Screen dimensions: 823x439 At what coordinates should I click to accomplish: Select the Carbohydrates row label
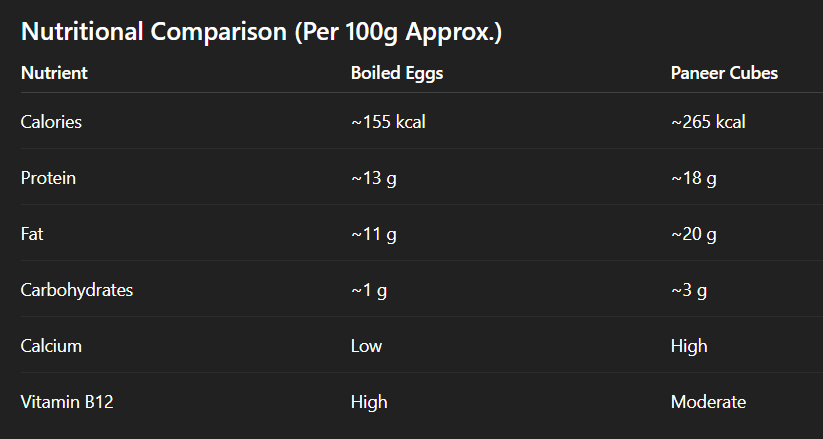76,290
